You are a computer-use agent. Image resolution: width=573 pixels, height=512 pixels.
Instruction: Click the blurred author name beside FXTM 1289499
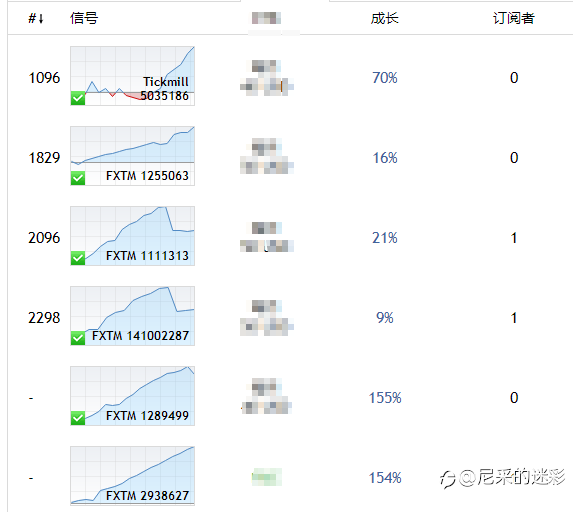[267, 396]
